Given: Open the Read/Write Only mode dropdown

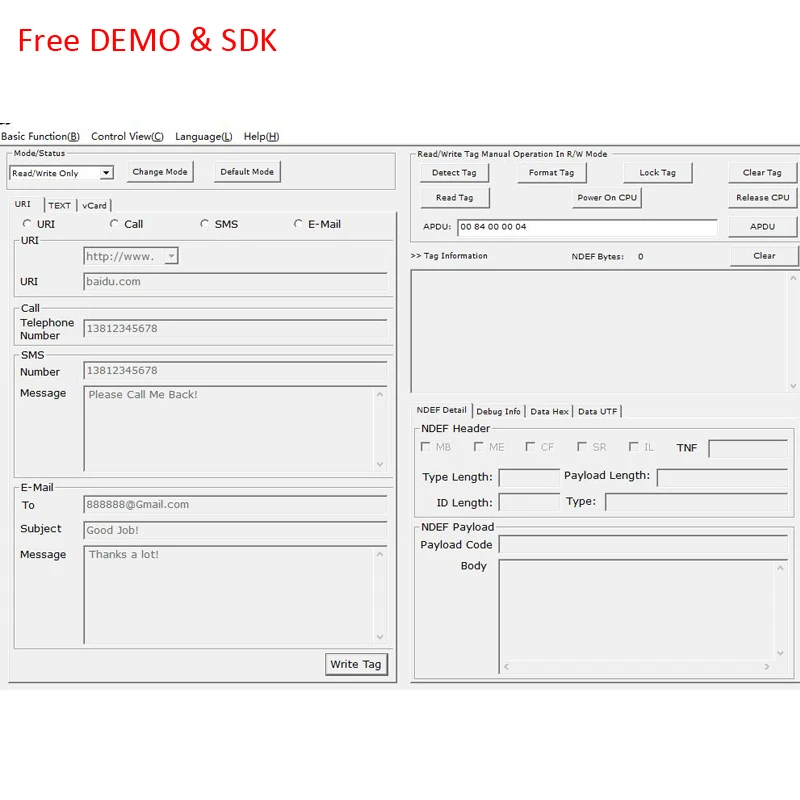Looking at the screenshot, I should pos(104,172).
